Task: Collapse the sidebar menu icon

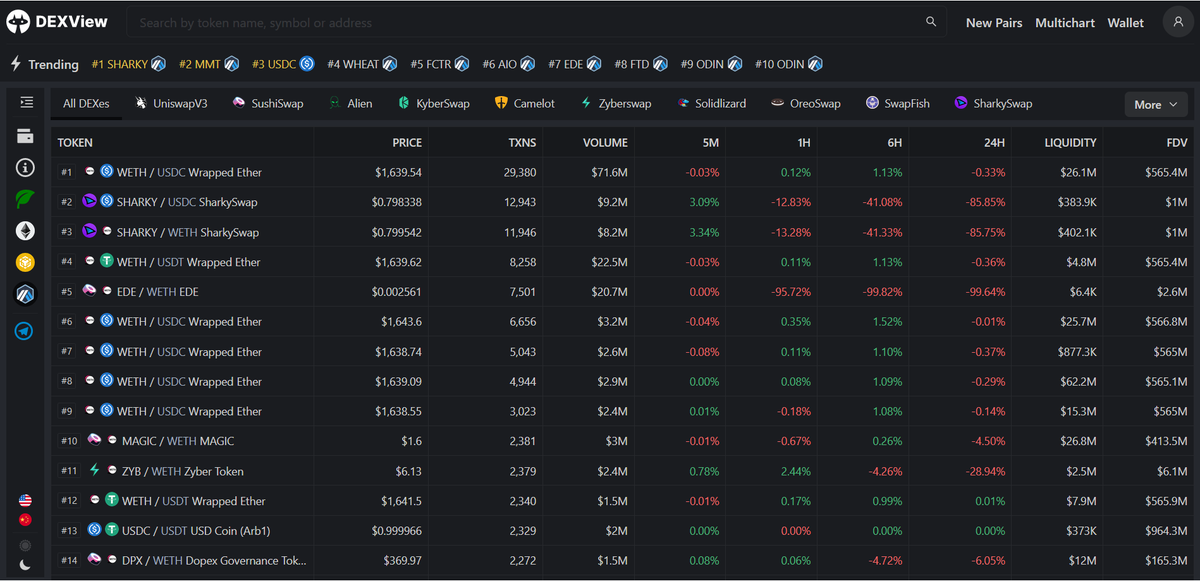Action: click(26, 102)
